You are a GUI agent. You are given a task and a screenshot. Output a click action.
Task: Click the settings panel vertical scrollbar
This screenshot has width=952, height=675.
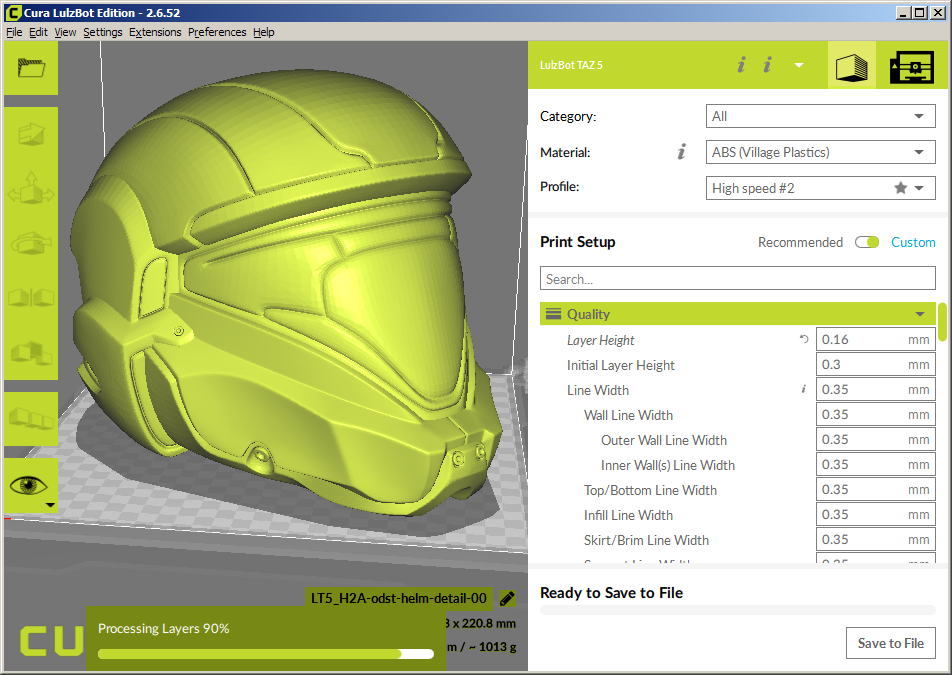pyautogui.click(x=942, y=322)
